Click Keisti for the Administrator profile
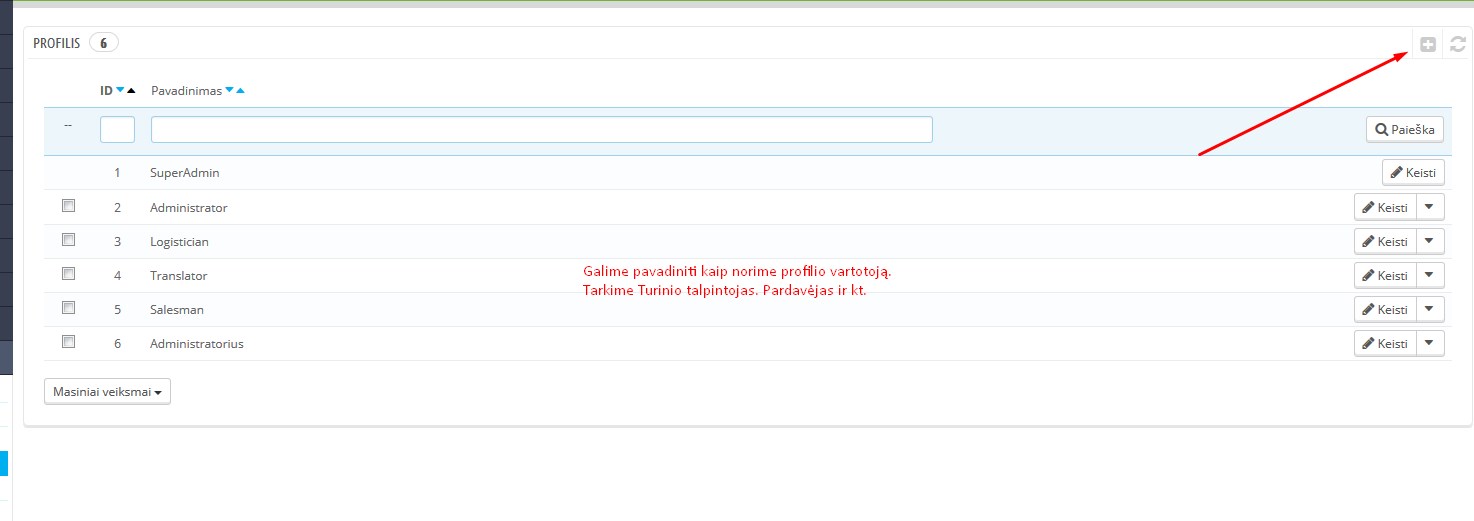 (x=1385, y=208)
